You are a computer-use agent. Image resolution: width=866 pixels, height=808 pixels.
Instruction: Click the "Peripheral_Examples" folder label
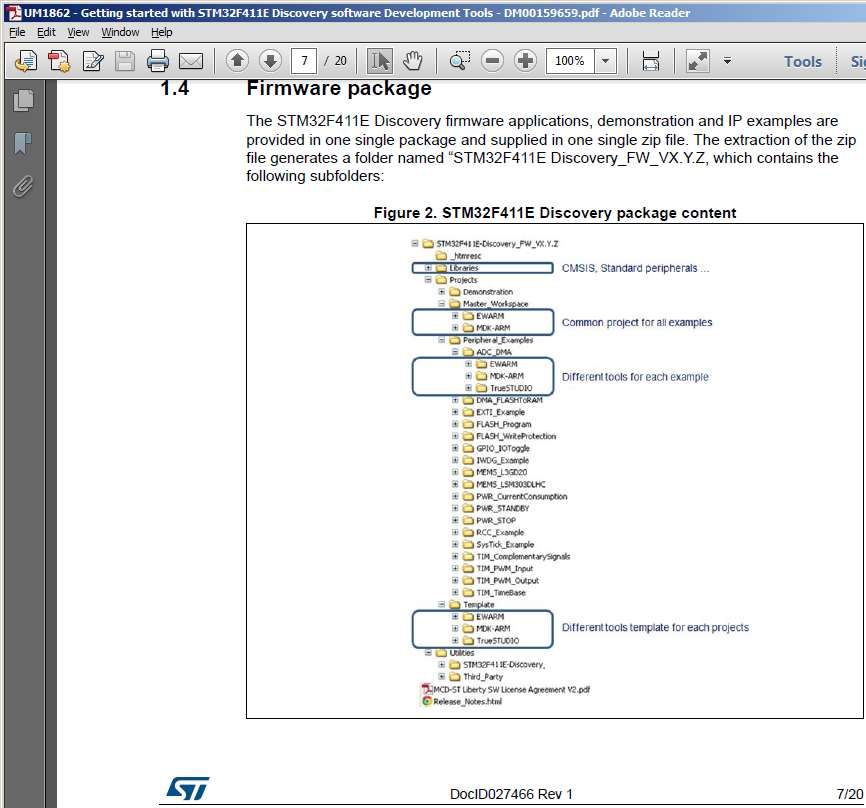[x=498, y=340]
